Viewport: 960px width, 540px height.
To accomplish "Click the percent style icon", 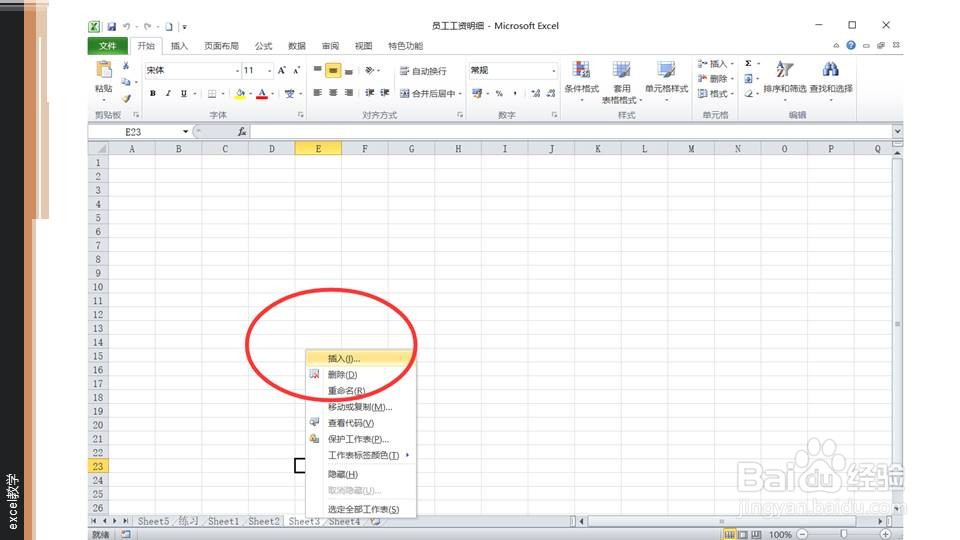I will (500, 93).
